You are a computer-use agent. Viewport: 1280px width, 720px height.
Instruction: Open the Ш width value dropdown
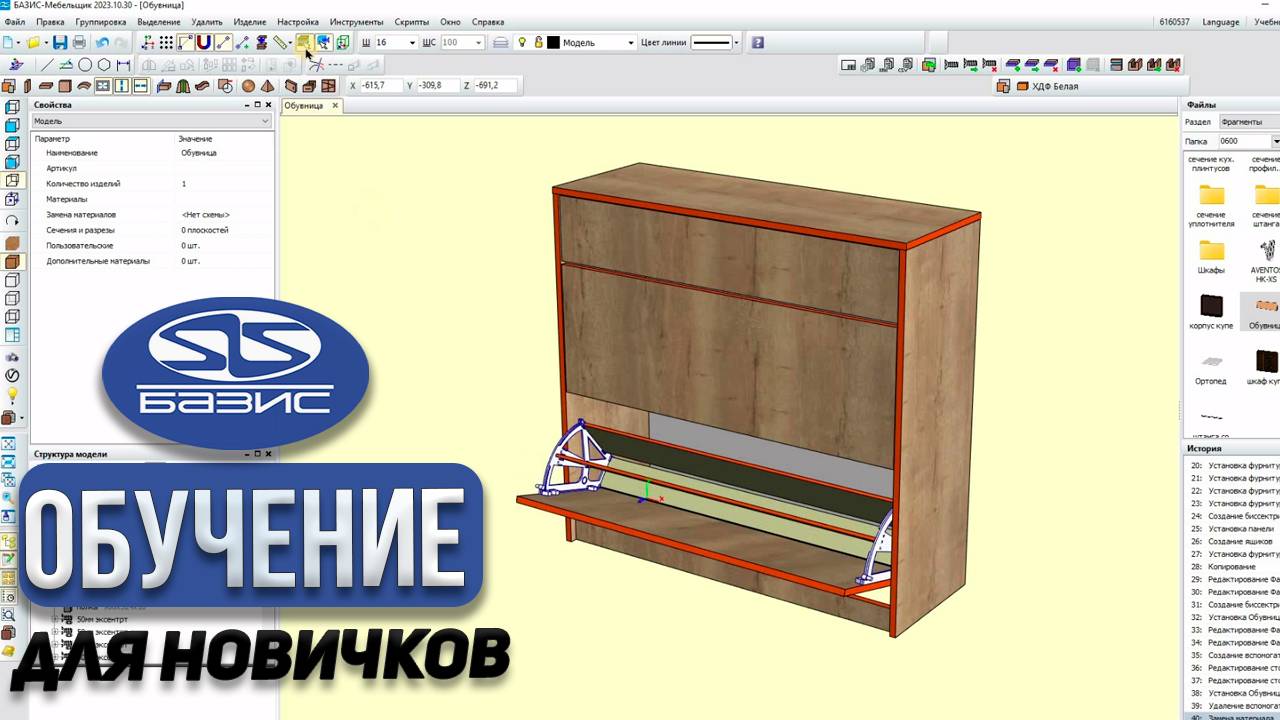[412, 43]
